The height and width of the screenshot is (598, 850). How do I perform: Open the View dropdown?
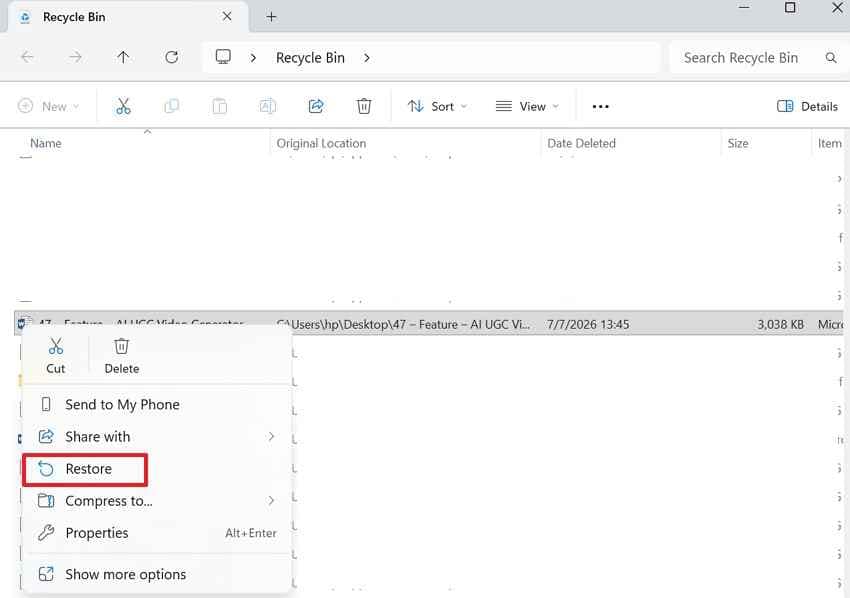point(527,106)
